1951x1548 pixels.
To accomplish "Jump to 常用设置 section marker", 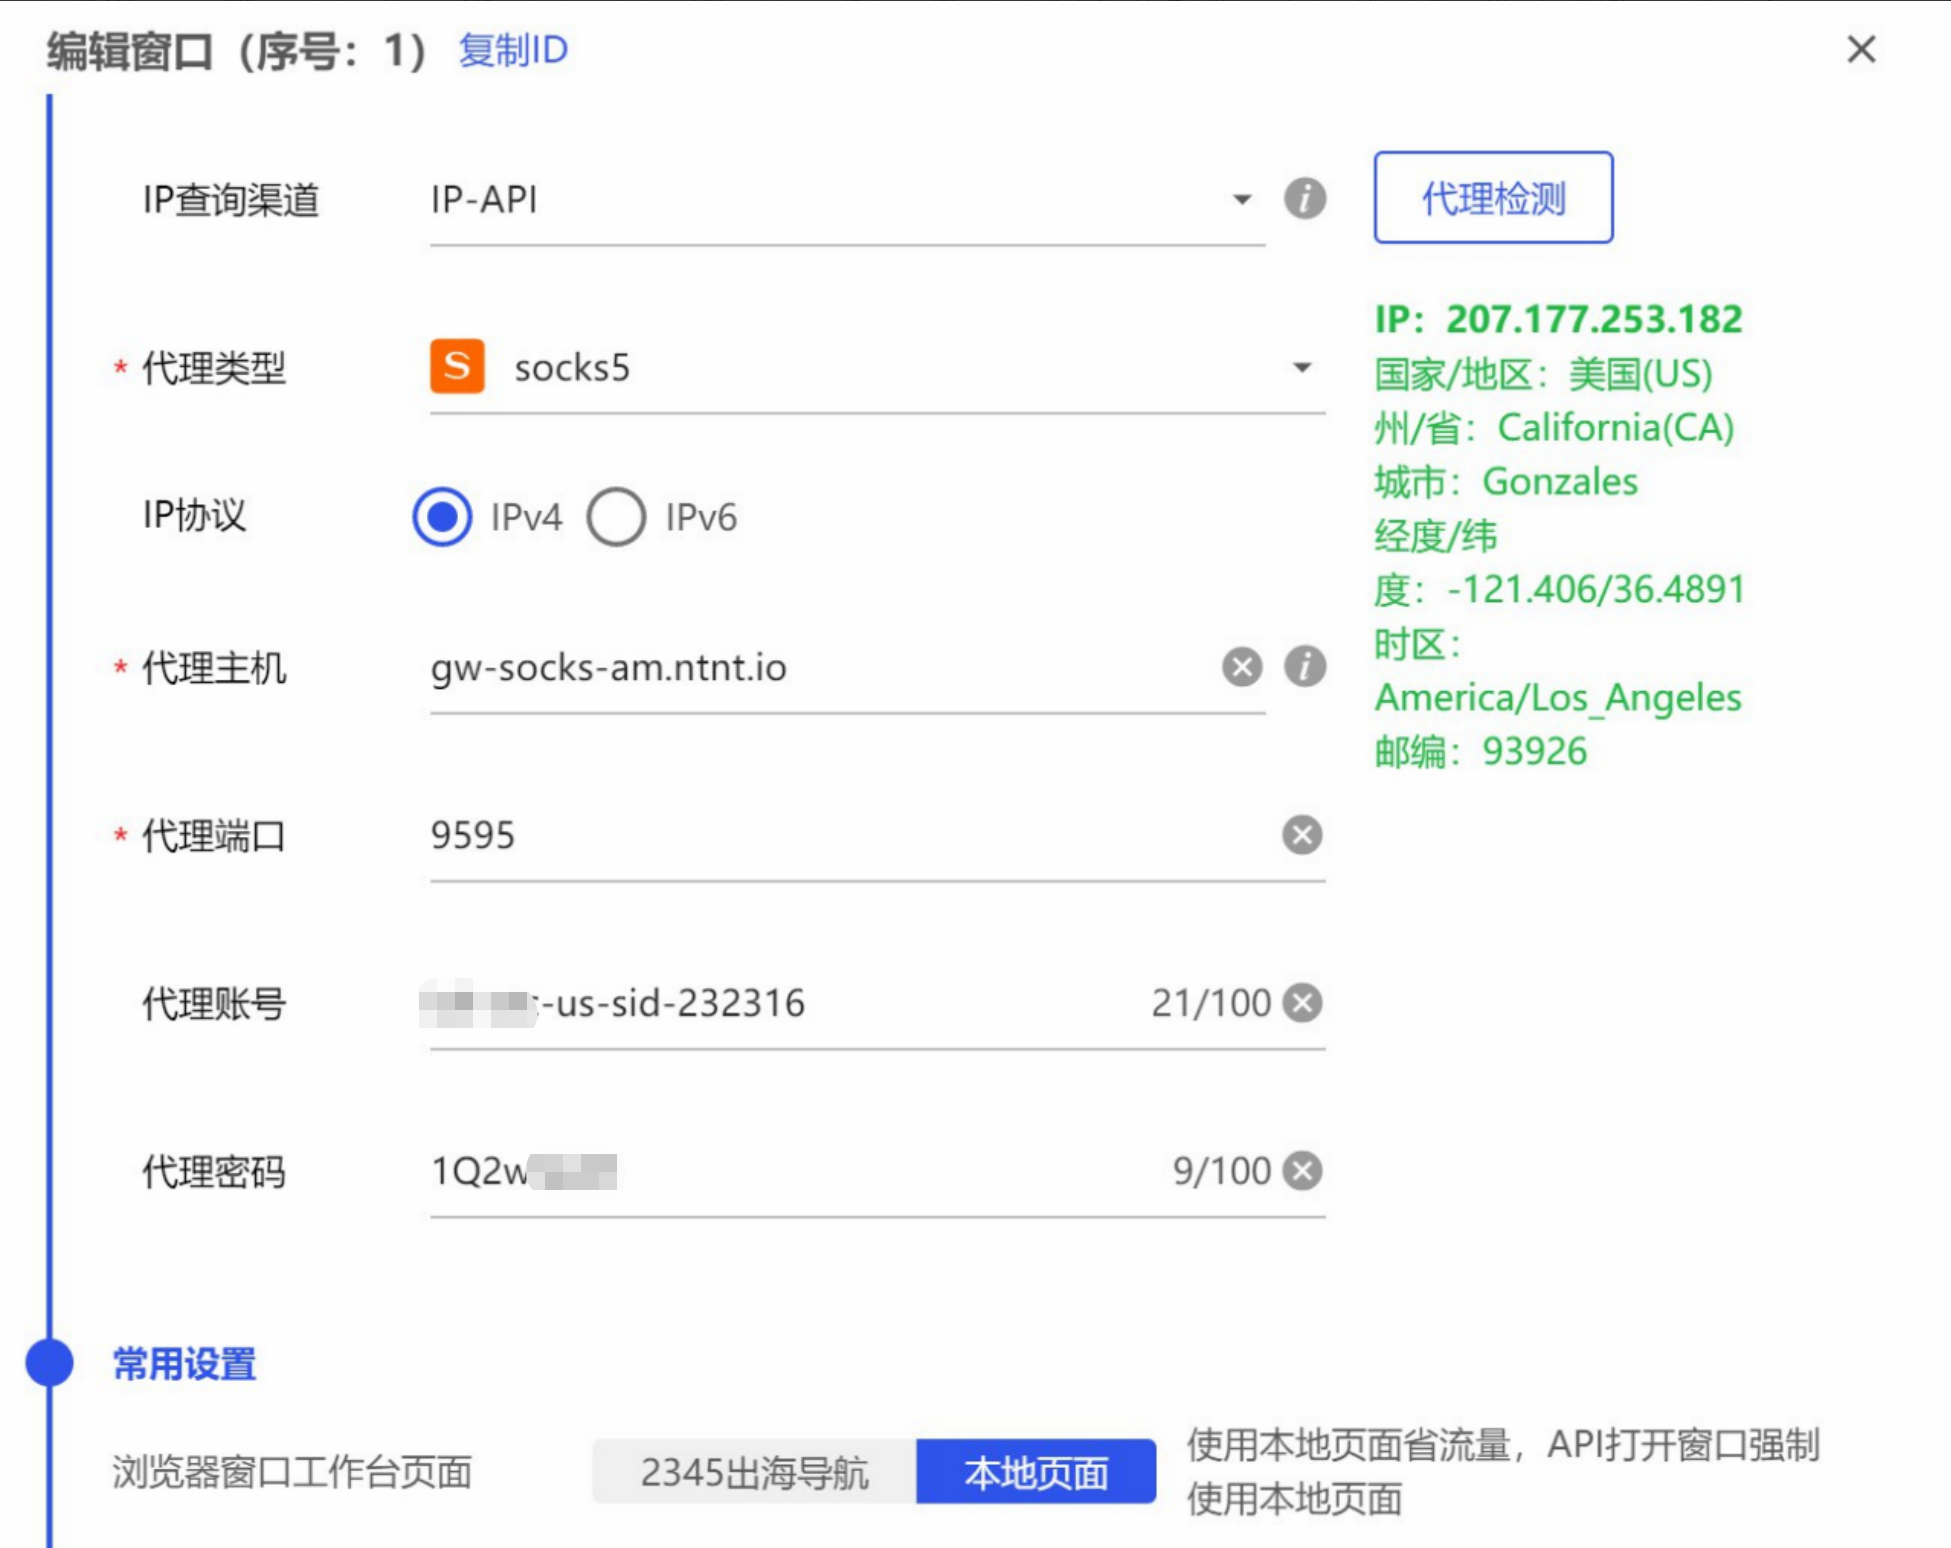I will click(49, 1362).
